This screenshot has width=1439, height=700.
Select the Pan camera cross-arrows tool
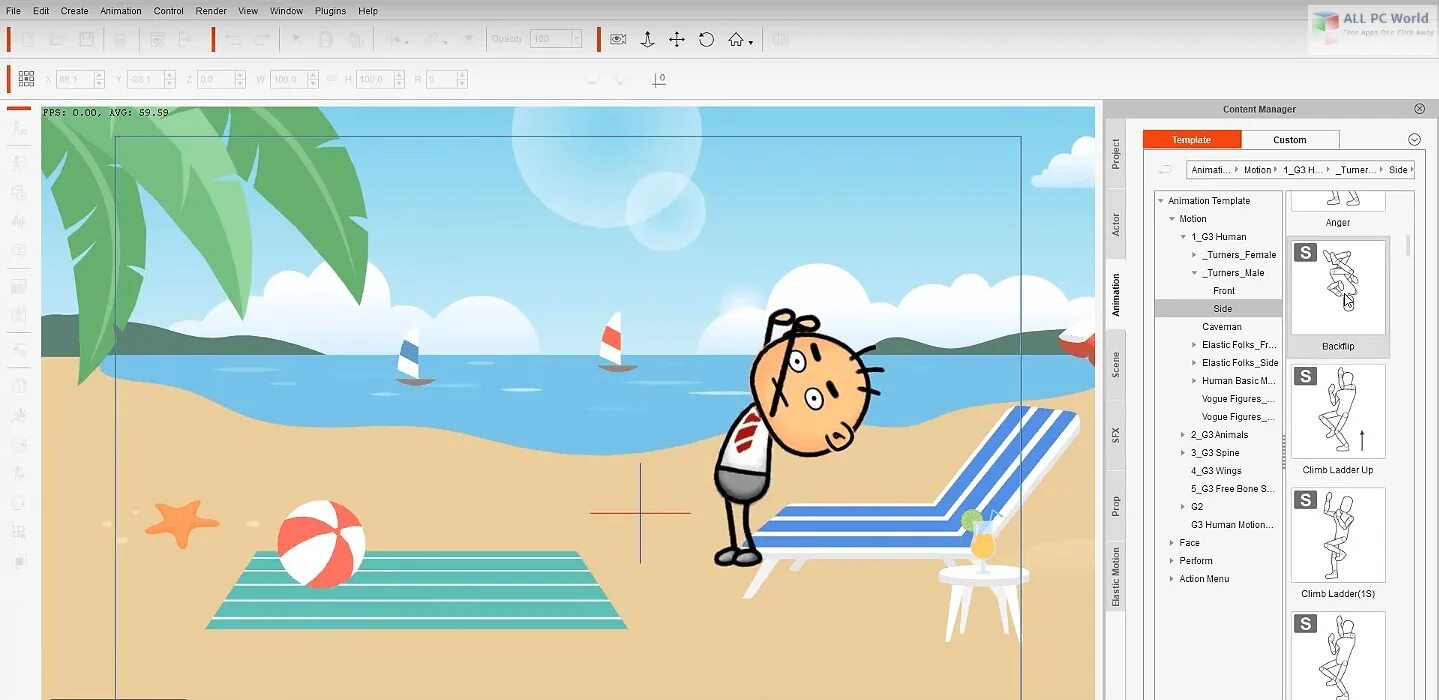click(677, 40)
